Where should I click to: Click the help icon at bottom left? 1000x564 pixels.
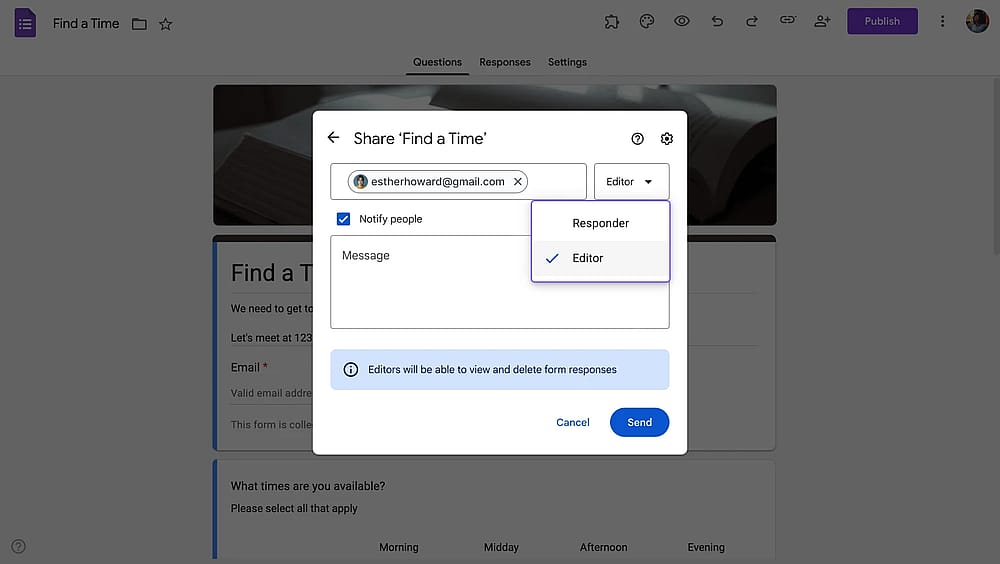click(x=18, y=546)
